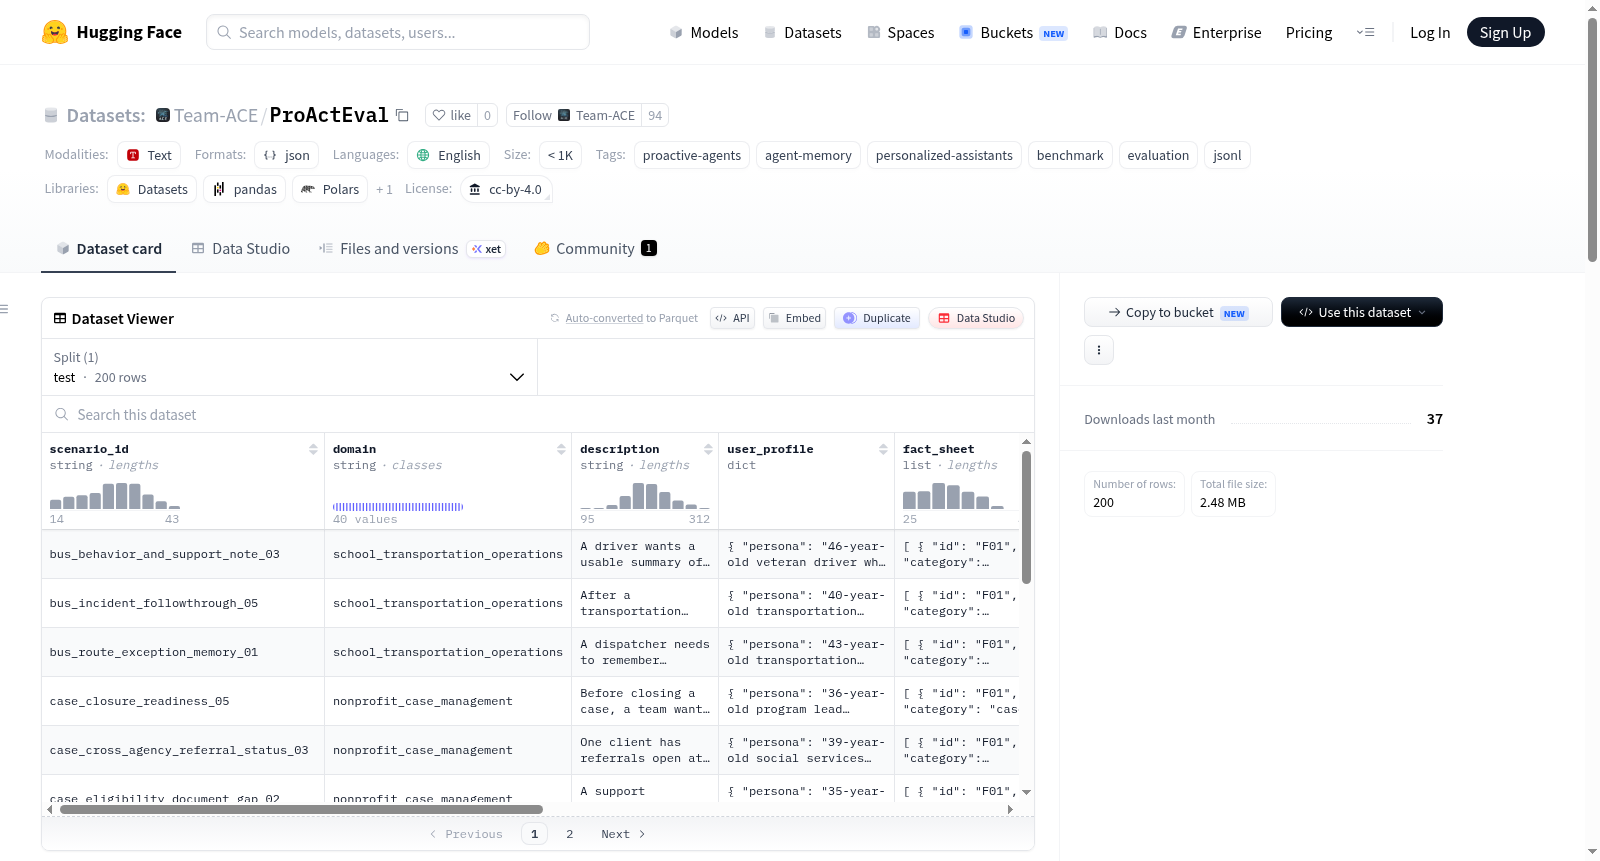Click the sort icon on user_profile column
This screenshot has width=1600, height=861.
pos(883,449)
